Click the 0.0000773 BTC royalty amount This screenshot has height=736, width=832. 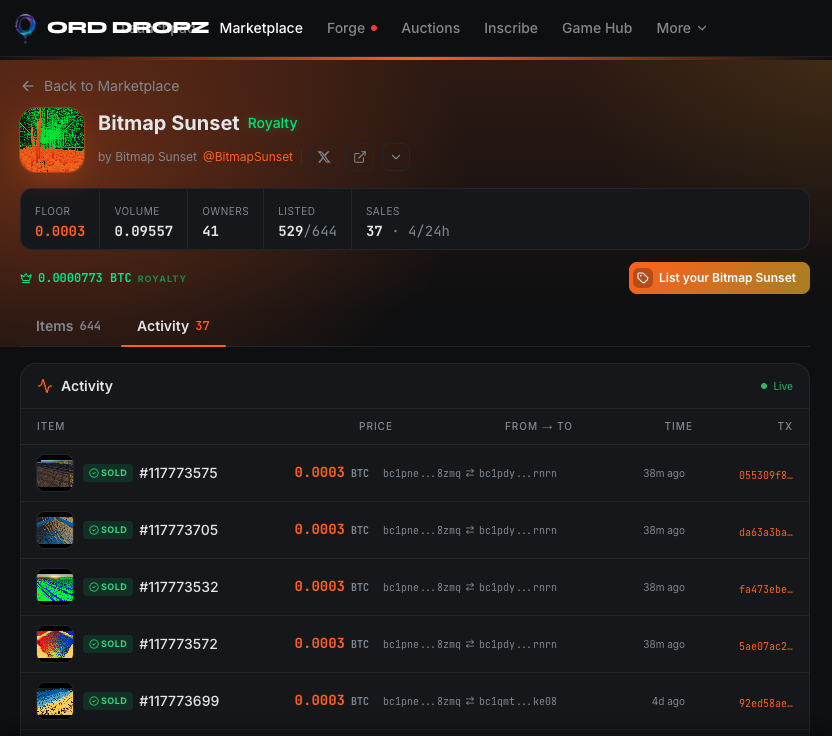tap(84, 278)
